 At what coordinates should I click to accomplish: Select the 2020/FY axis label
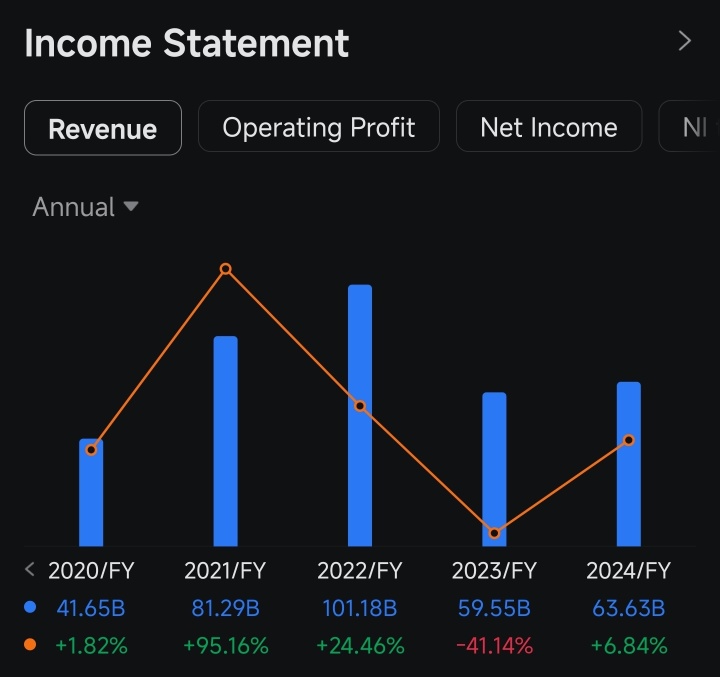[91, 570]
